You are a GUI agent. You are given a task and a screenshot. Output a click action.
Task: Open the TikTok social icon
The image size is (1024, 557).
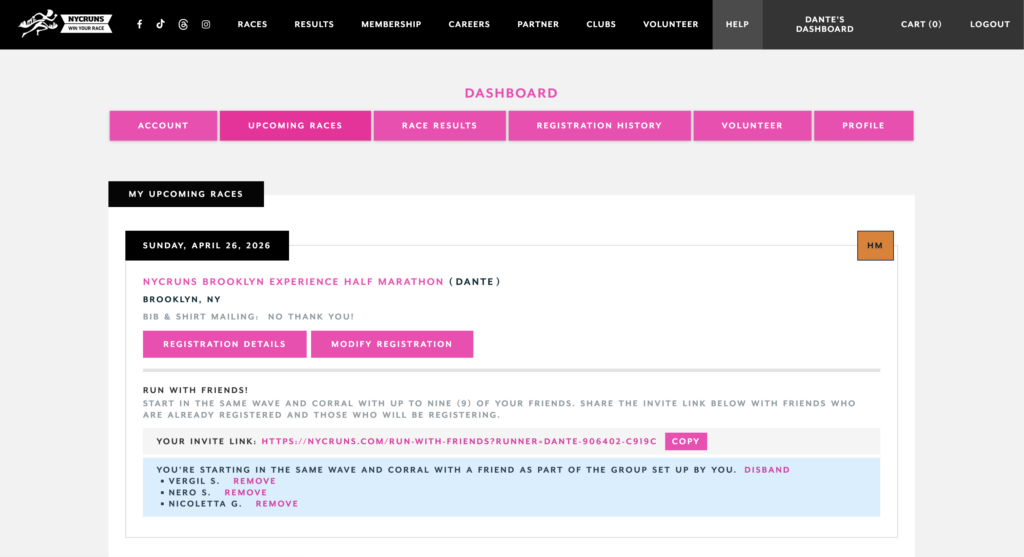tap(161, 24)
